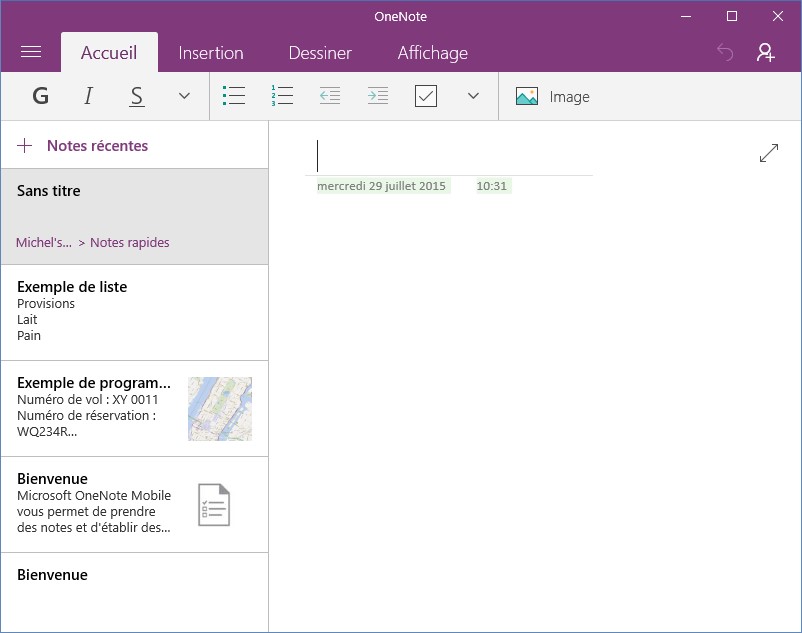
Task: Create new page with Notes récentes plus
Action: click(x=25, y=146)
